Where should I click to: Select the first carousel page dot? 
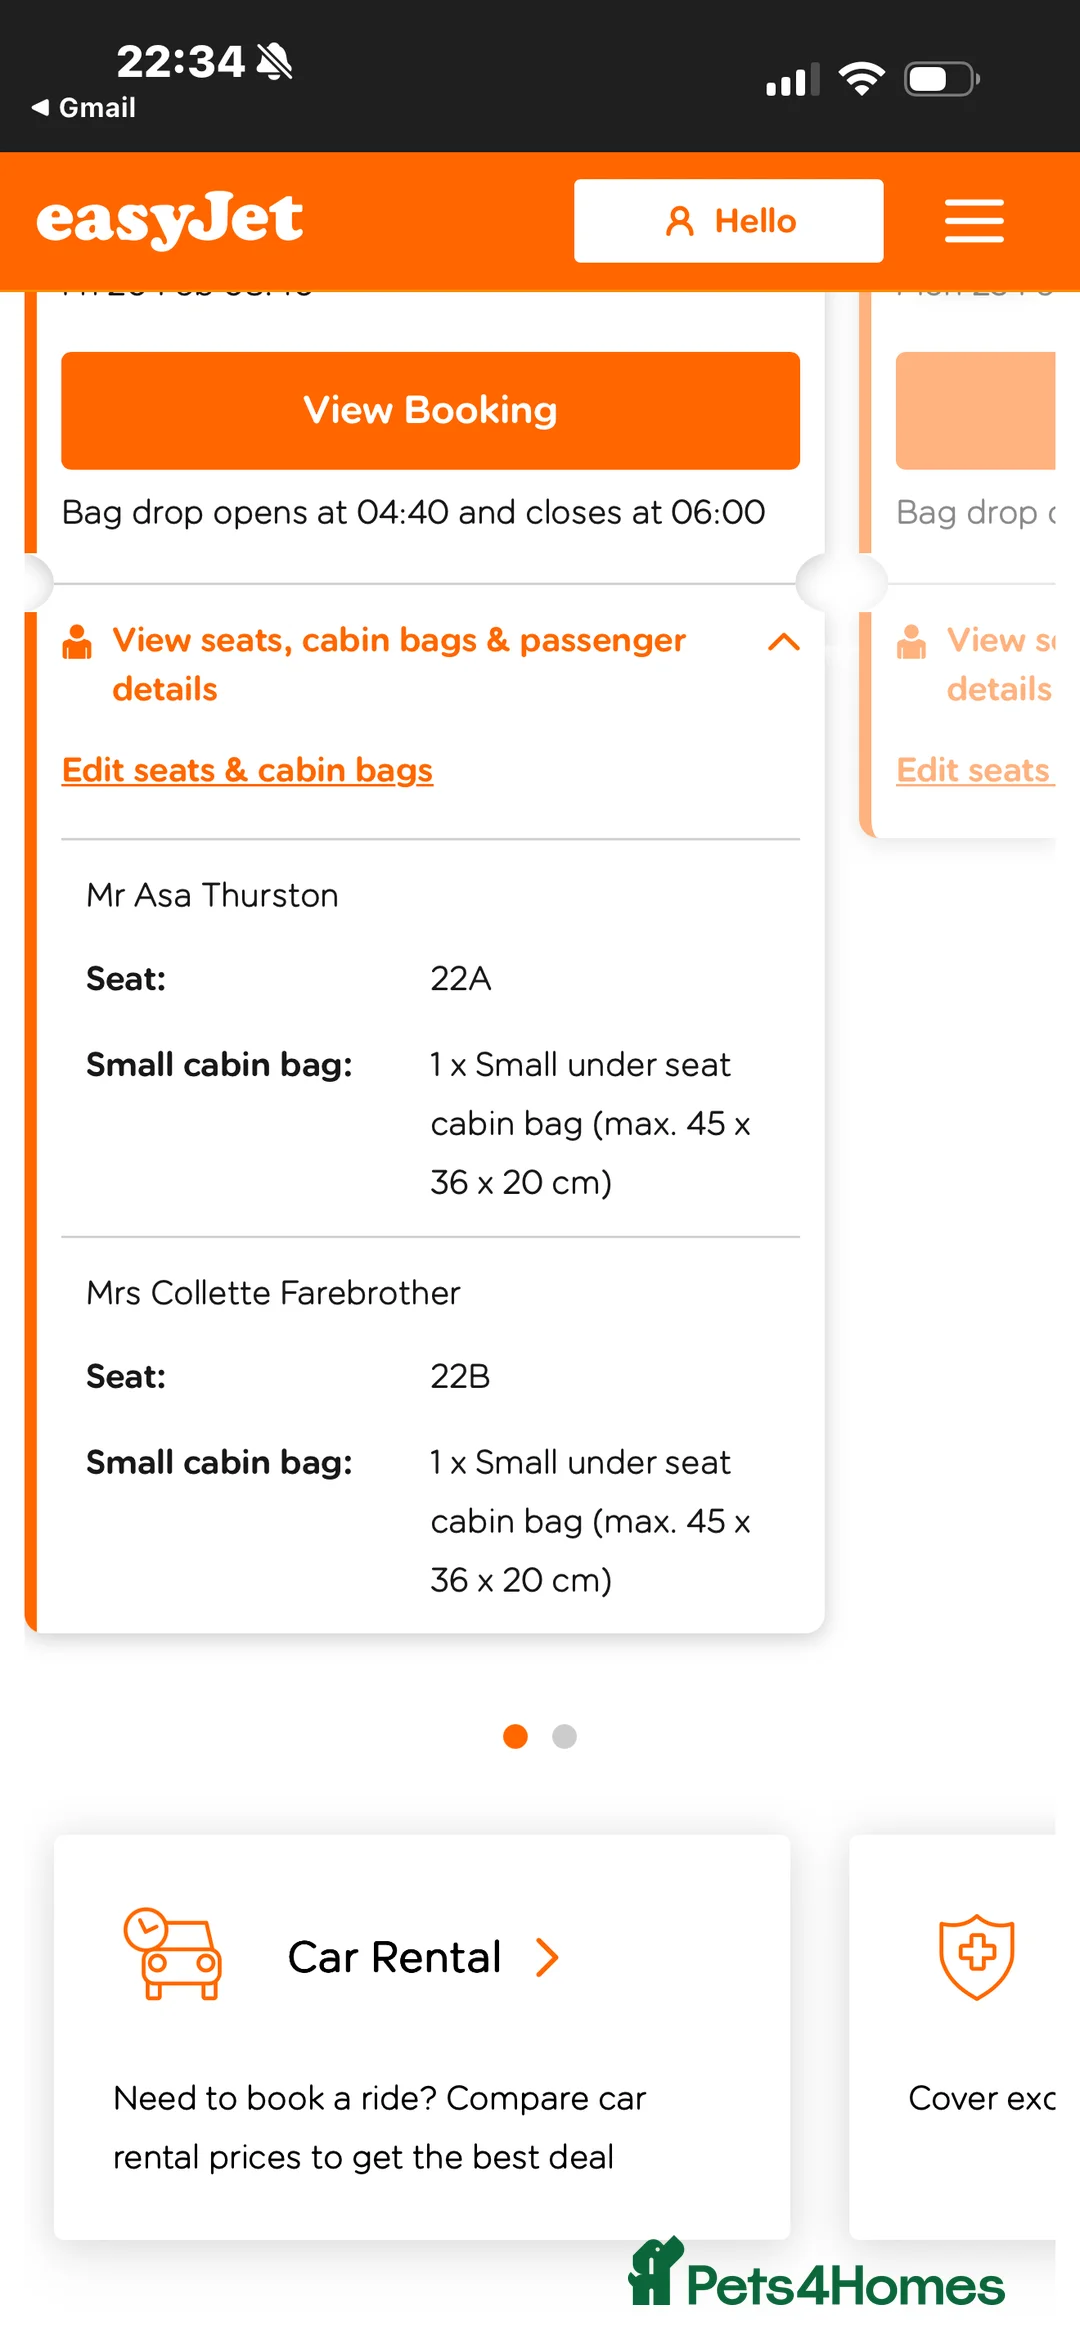(x=515, y=1736)
